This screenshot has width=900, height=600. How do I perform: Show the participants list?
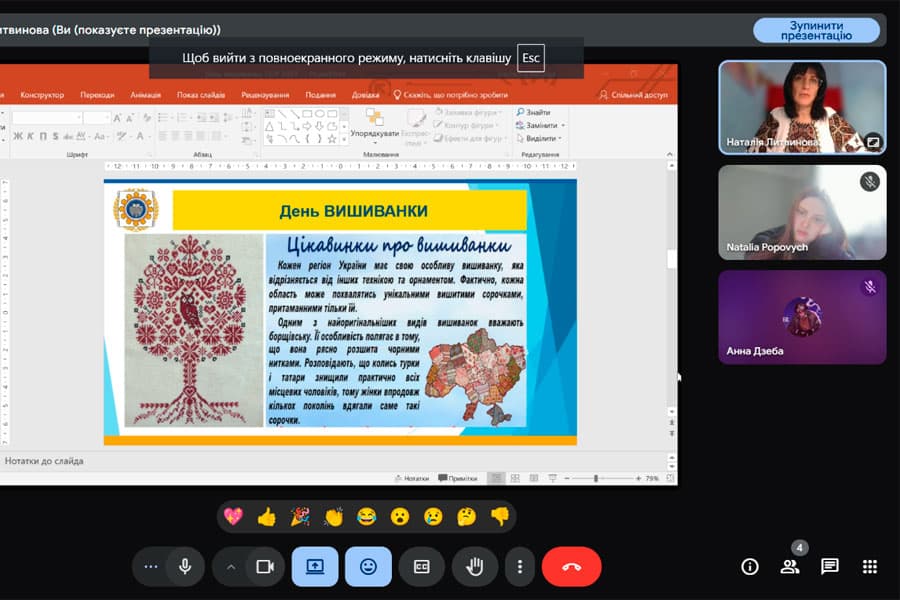790,567
